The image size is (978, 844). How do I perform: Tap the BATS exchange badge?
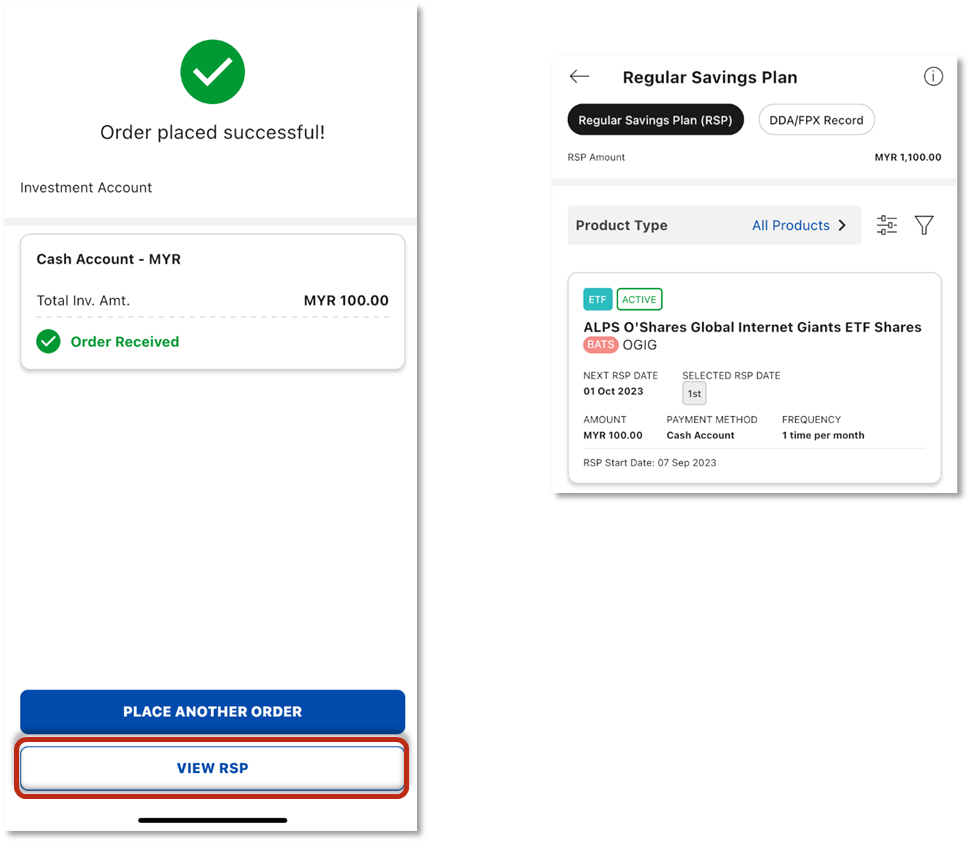600,344
